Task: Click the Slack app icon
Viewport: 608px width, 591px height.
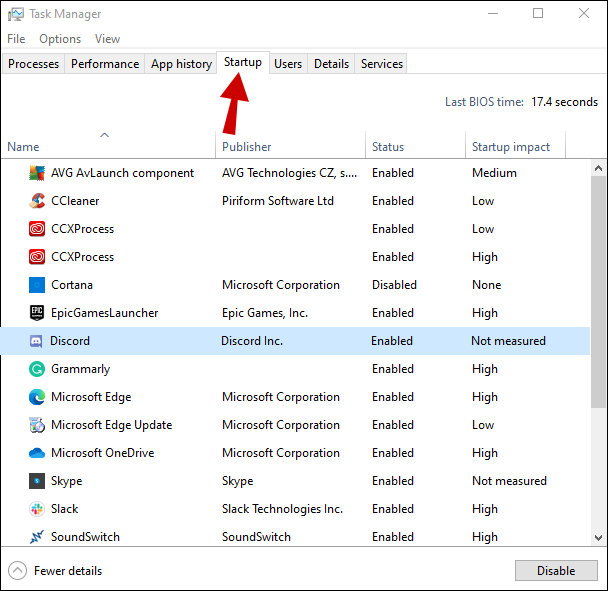Action: click(x=37, y=509)
